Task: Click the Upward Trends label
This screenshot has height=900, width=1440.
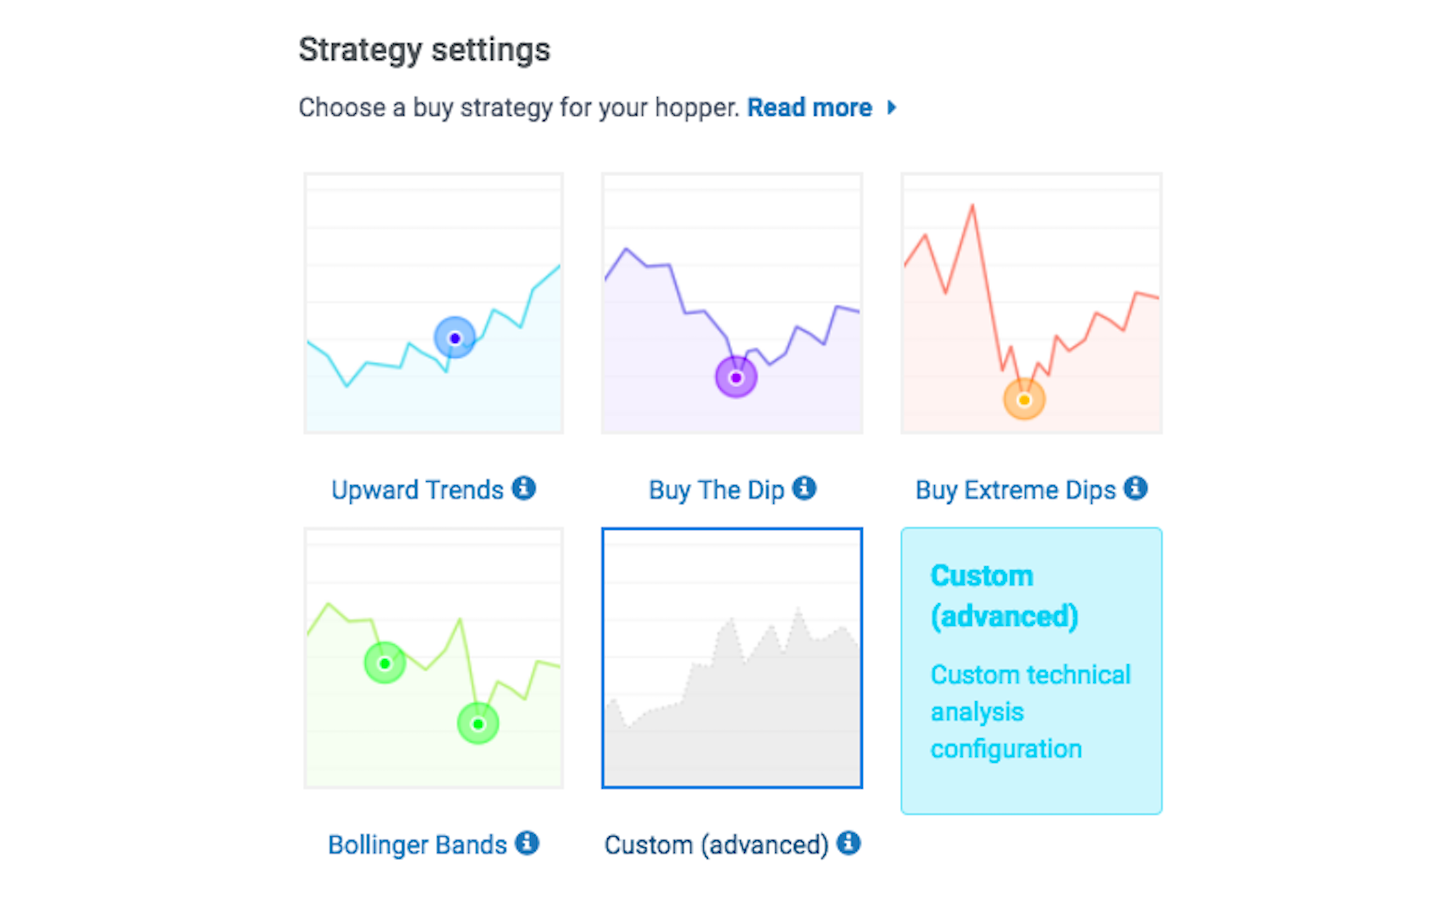Action: 417,490
